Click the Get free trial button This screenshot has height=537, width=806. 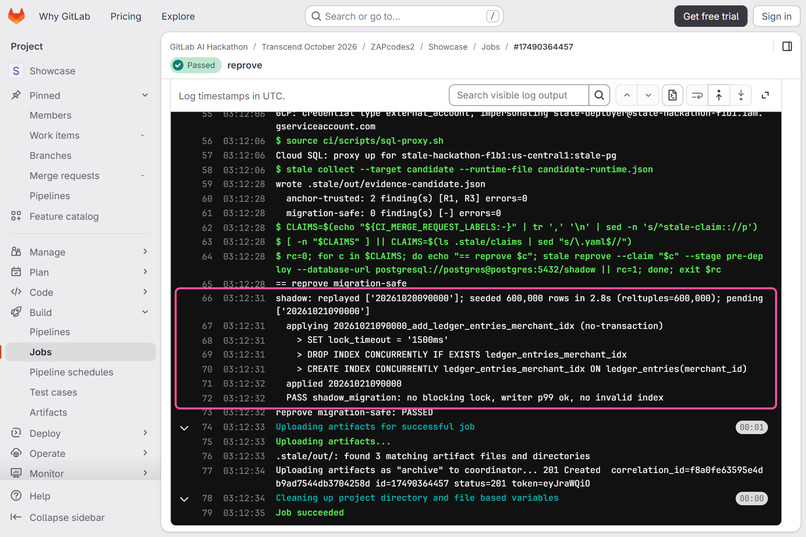pos(710,16)
